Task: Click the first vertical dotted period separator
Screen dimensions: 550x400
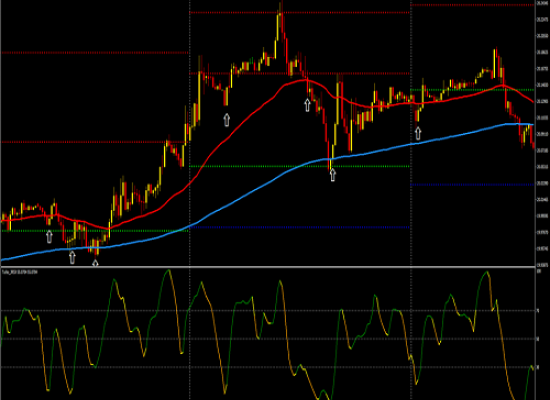Action: coord(190,200)
